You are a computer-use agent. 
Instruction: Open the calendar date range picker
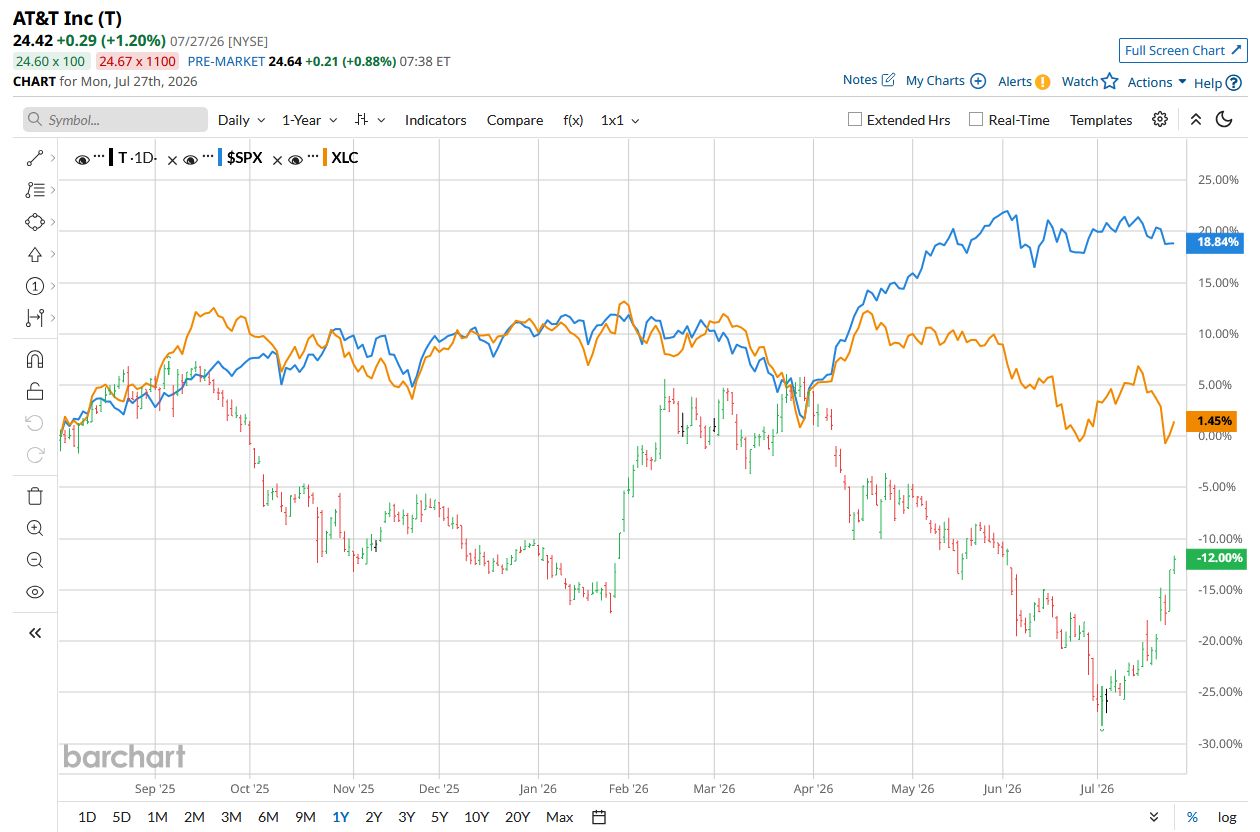[599, 817]
